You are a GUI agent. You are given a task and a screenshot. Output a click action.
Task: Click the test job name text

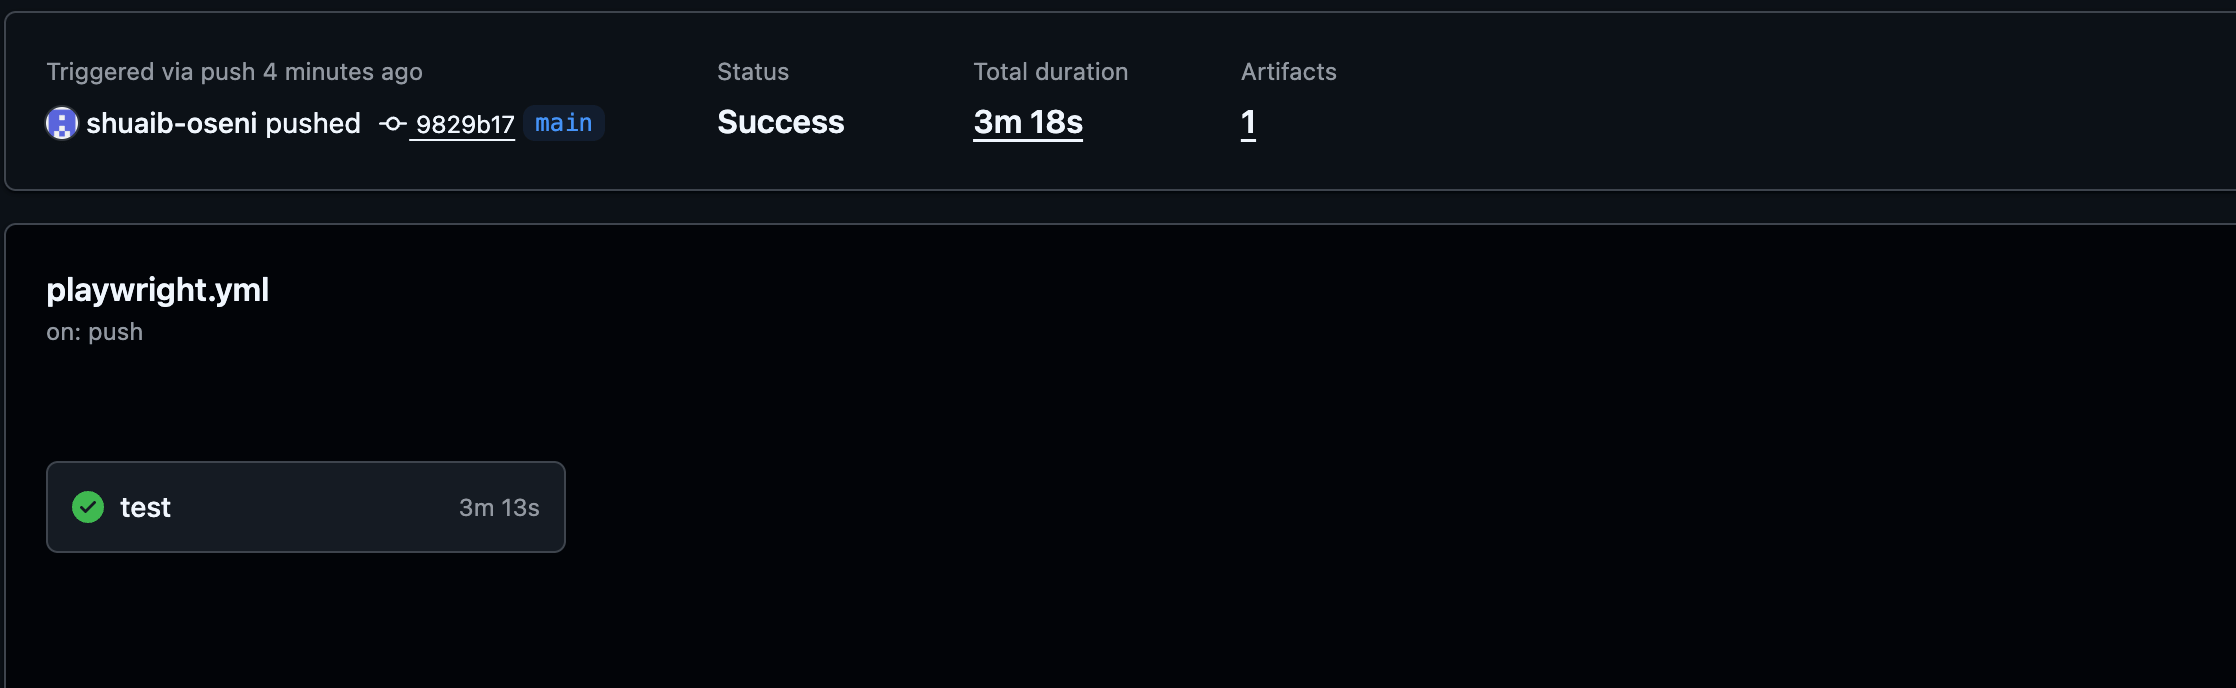[x=146, y=508]
